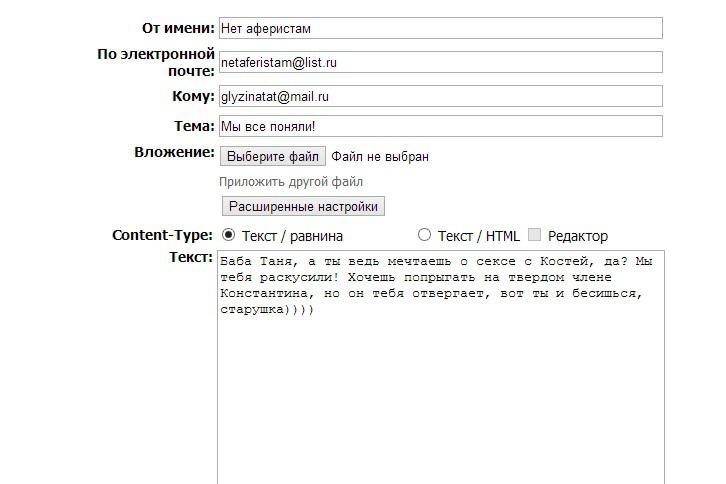Screen dimensions: 726x484
Task: Click the Текст label beside message box
Action: tap(191, 258)
